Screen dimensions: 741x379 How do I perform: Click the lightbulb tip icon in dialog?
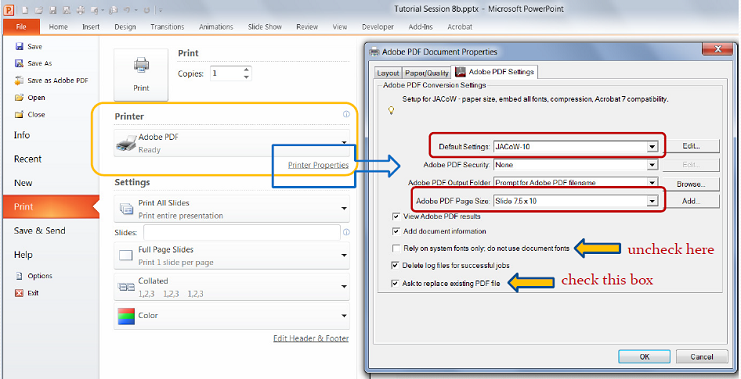391,111
